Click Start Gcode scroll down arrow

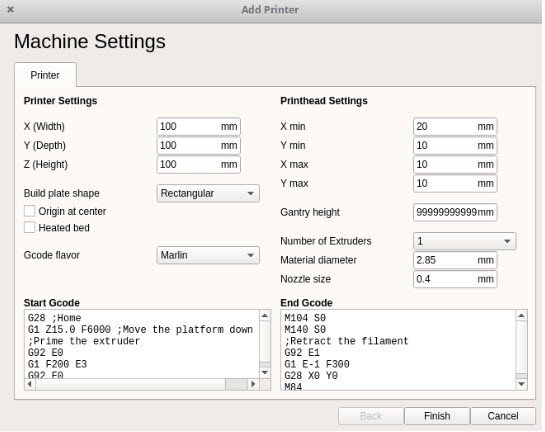point(265,373)
